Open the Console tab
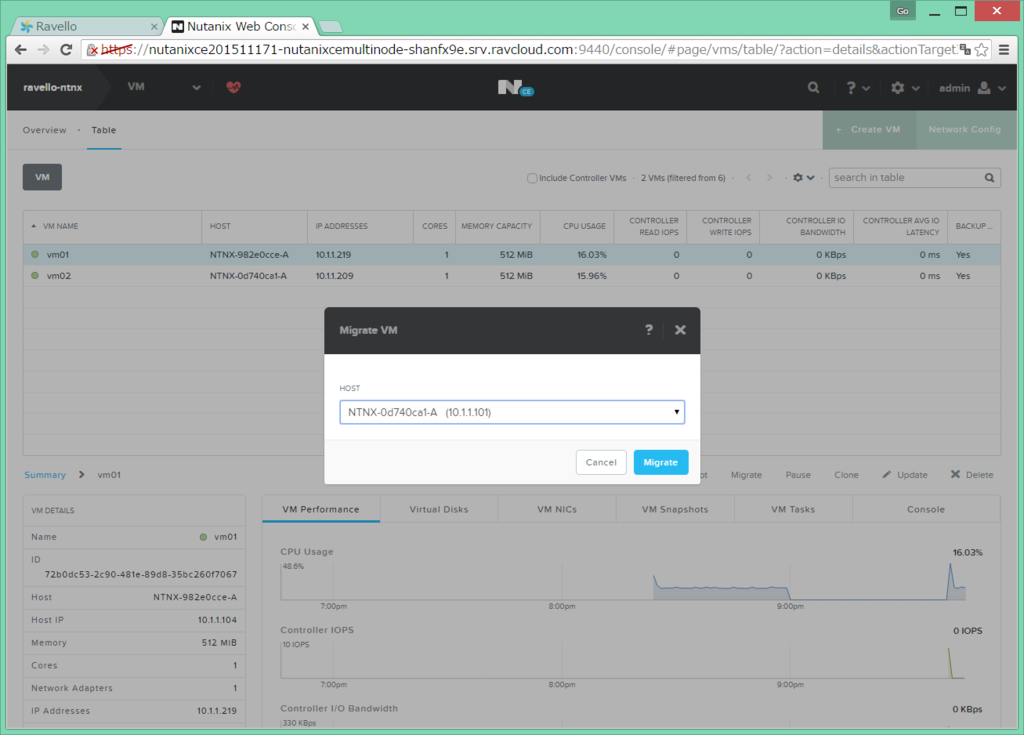The width and height of the screenshot is (1024, 735). click(925, 509)
